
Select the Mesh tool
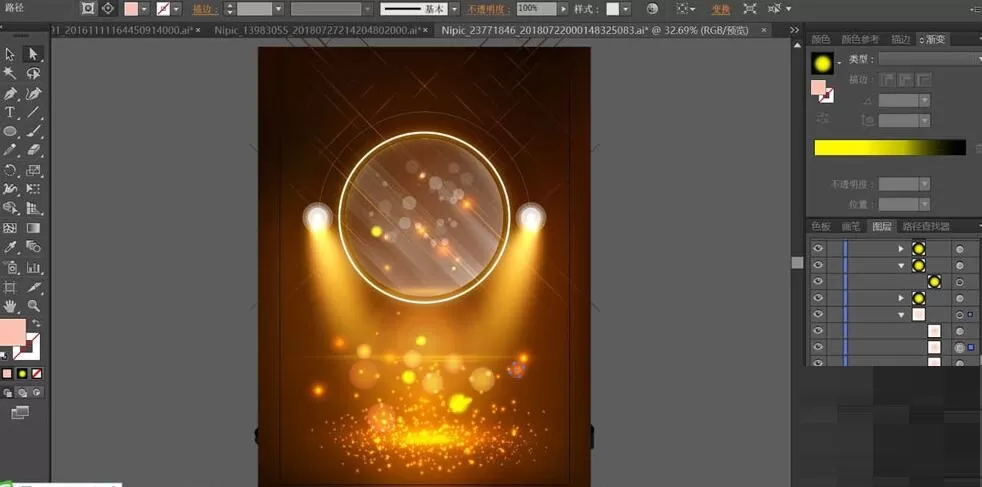10,228
